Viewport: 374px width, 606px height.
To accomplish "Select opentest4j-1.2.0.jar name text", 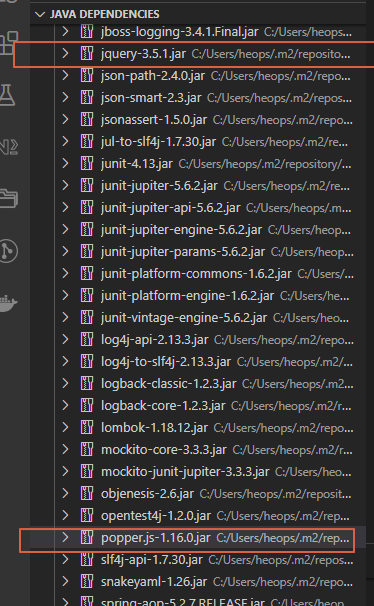I will pyautogui.click(x=156, y=516).
